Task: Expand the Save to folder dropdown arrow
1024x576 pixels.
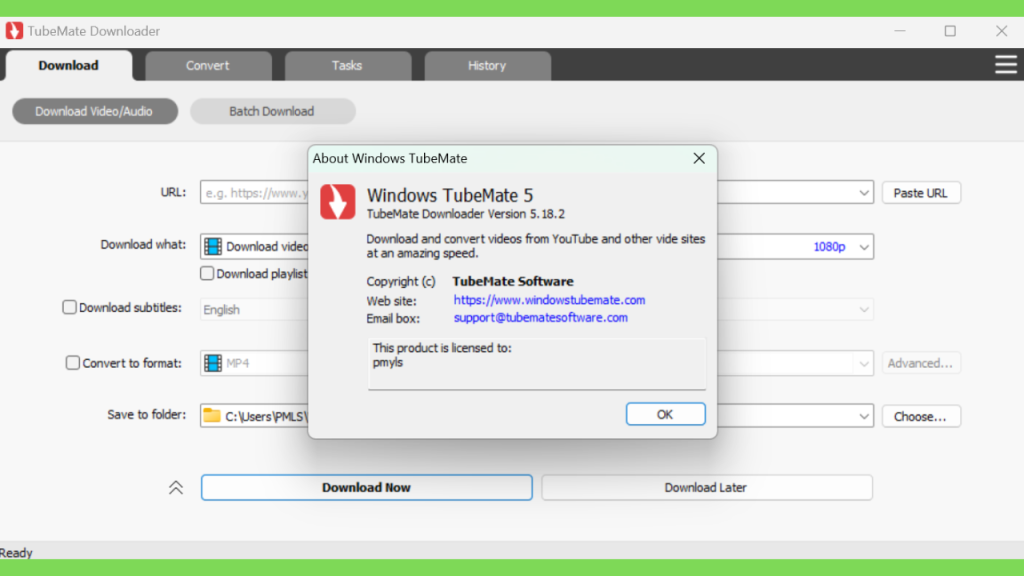Action: [864, 416]
